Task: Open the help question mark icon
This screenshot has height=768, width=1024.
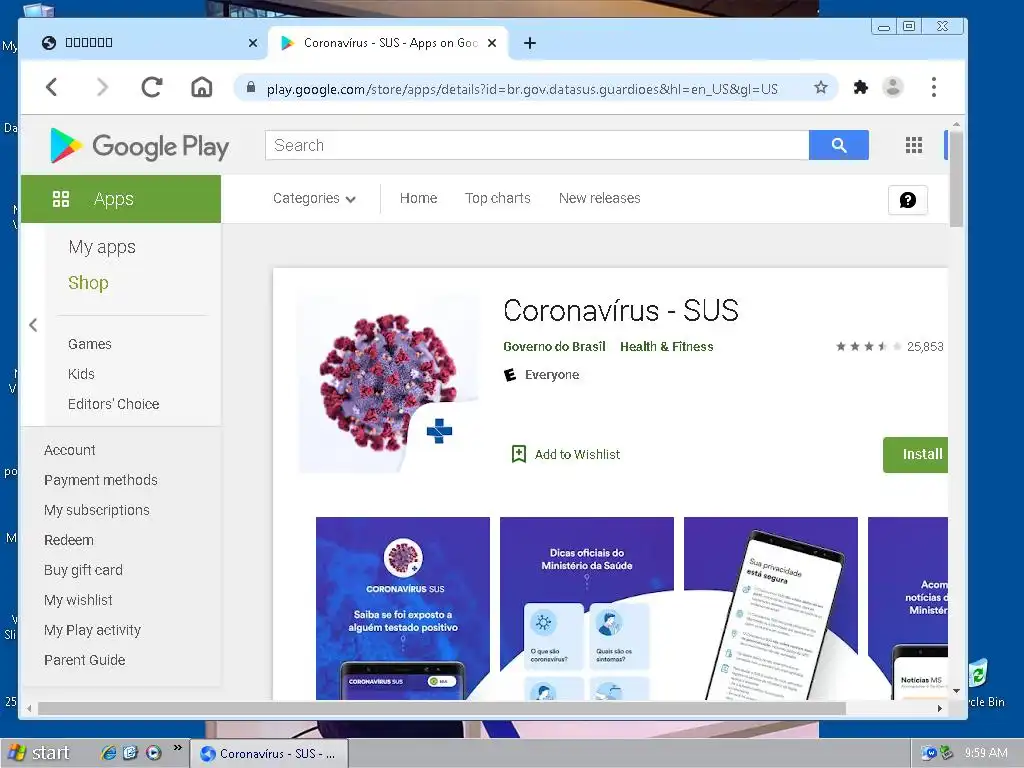Action: pyautogui.click(x=908, y=200)
